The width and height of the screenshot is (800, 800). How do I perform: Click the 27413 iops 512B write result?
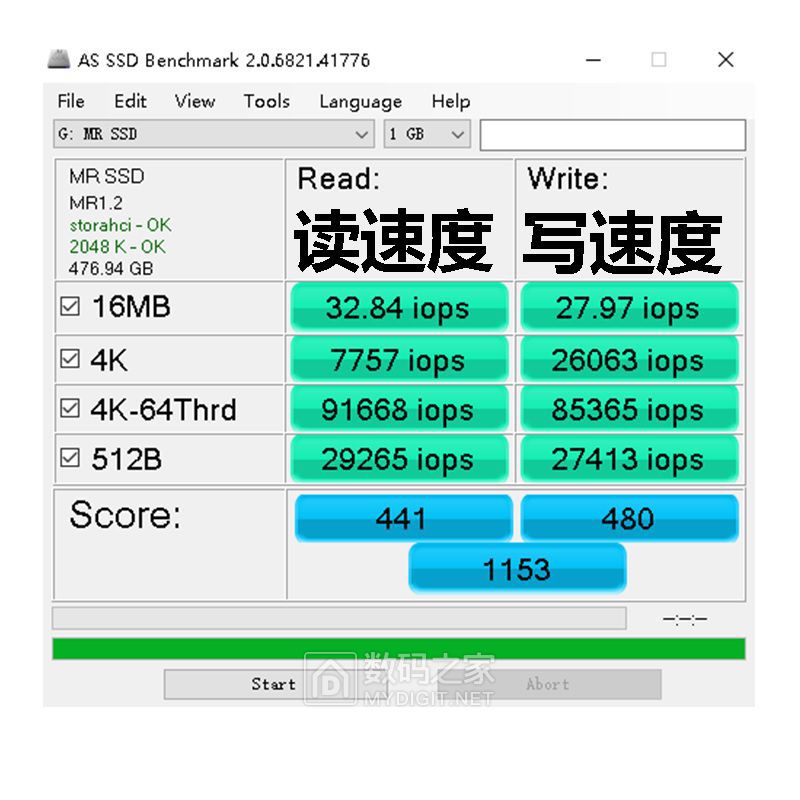[629, 458]
